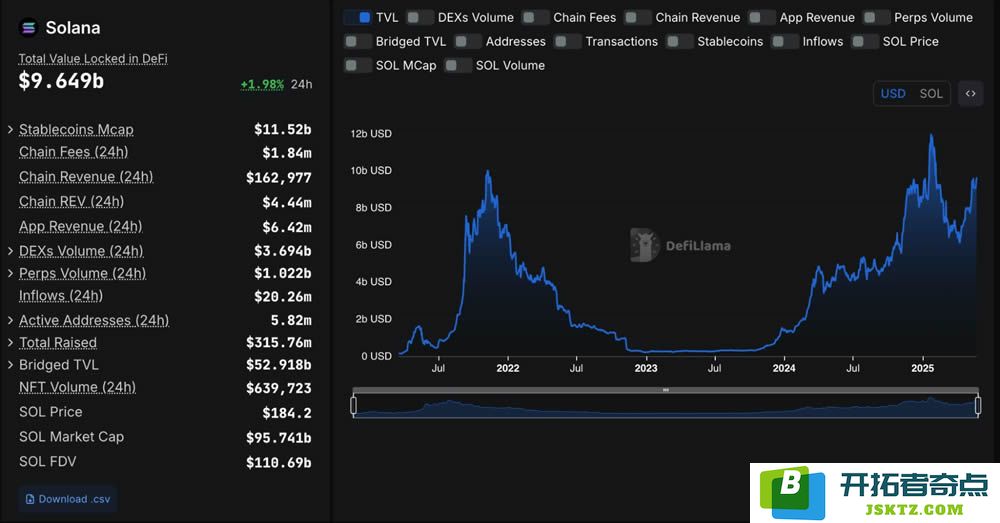Click the Stablecoins Mcap value $11.52b
The width and height of the screenshot is (1000, 523).
tap(283, 129)
